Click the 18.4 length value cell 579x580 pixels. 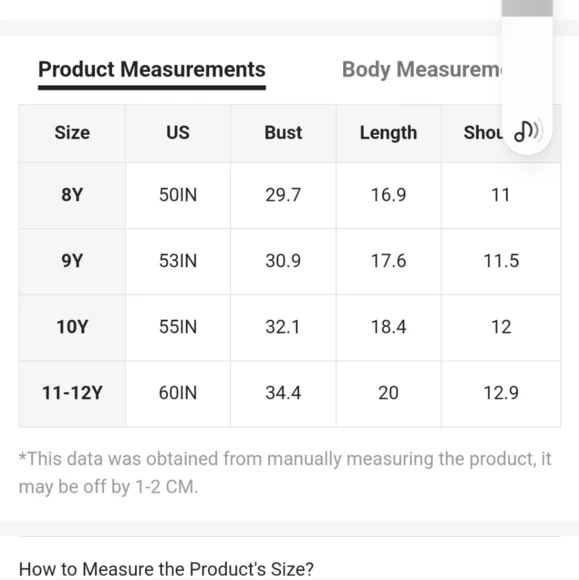click(388, 327)
